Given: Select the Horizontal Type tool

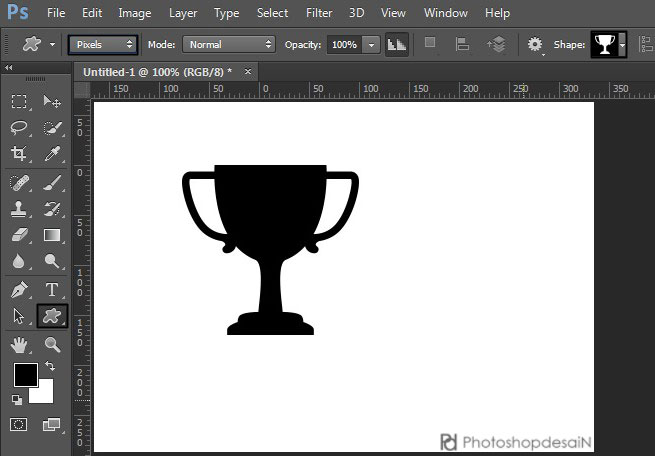Looking at the screenshot, I should pos(52,290).
